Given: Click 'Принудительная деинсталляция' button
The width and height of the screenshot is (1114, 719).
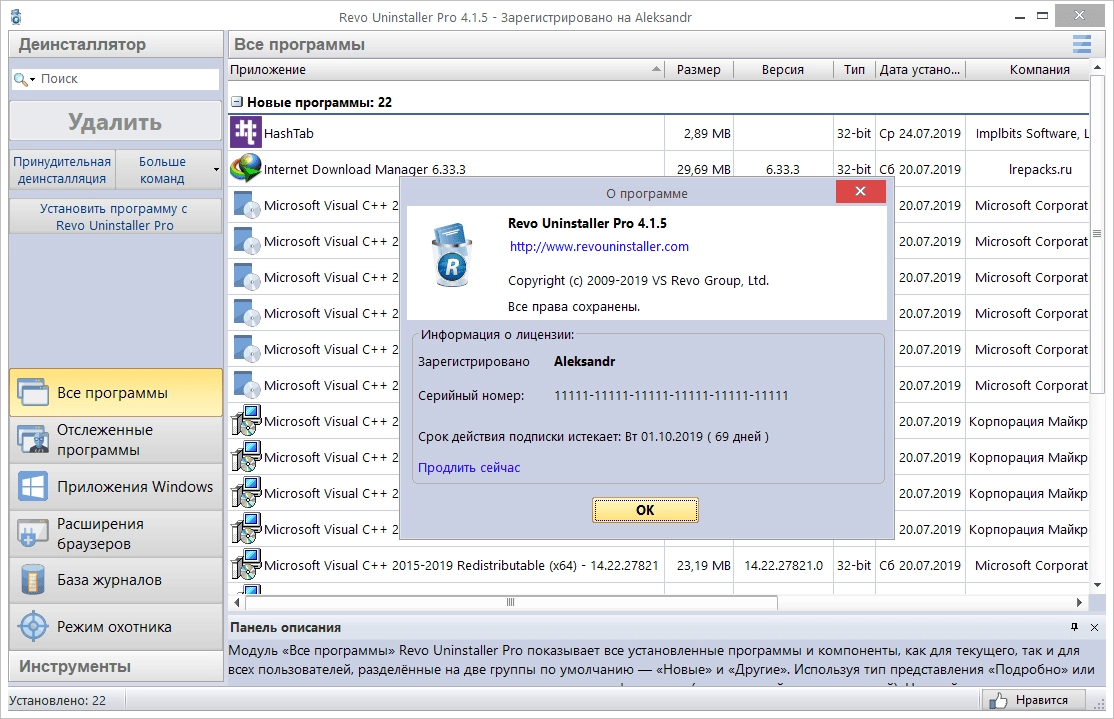Looking at the screenshot, I should tap(63, 170).
